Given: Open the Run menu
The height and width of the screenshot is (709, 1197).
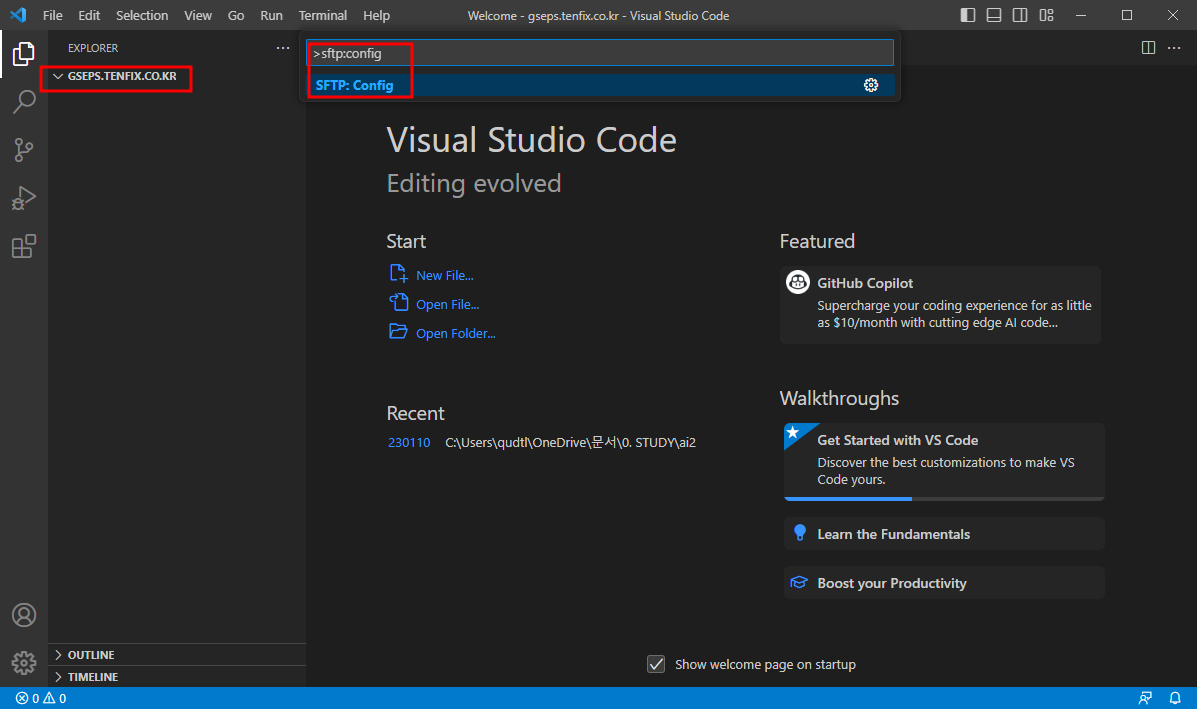Looking at the screenshot, I should (x=271, y=15).
